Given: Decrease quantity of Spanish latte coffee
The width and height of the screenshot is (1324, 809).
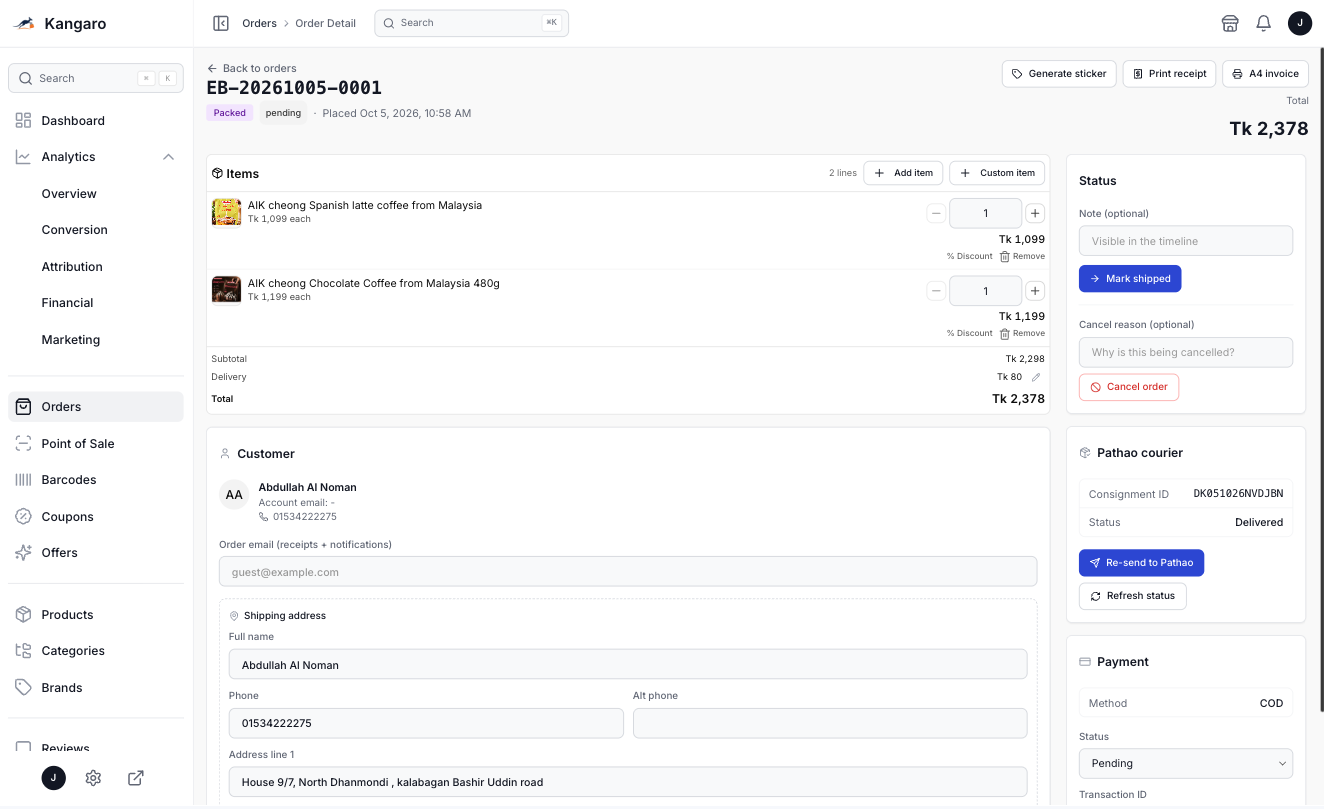Looking at the screenshot, I should coord(936,213).
